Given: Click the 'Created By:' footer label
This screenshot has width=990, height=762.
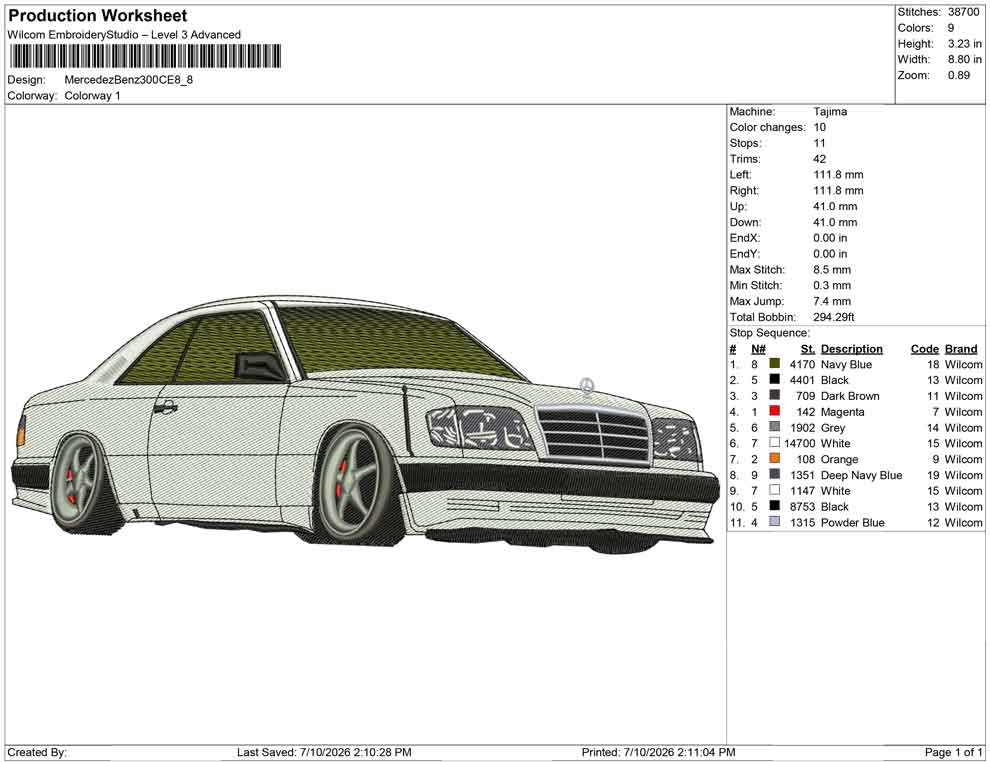Looking at the screenshot, I should click(x=37, y=752).
